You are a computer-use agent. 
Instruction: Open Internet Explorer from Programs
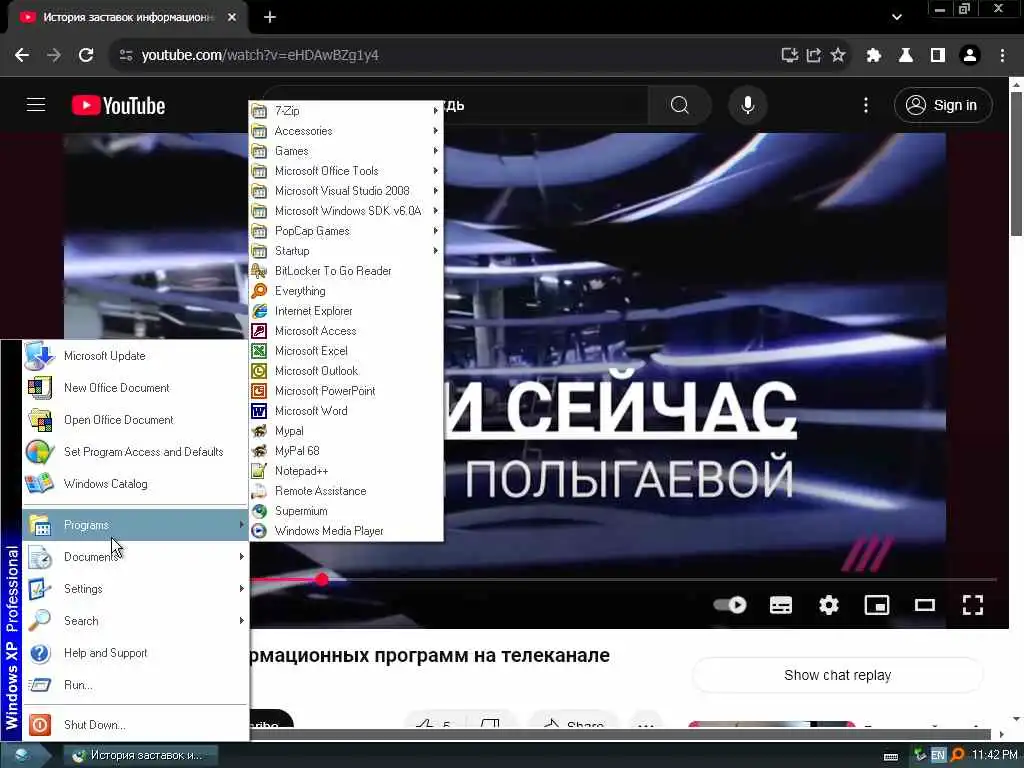click(346, 311)
